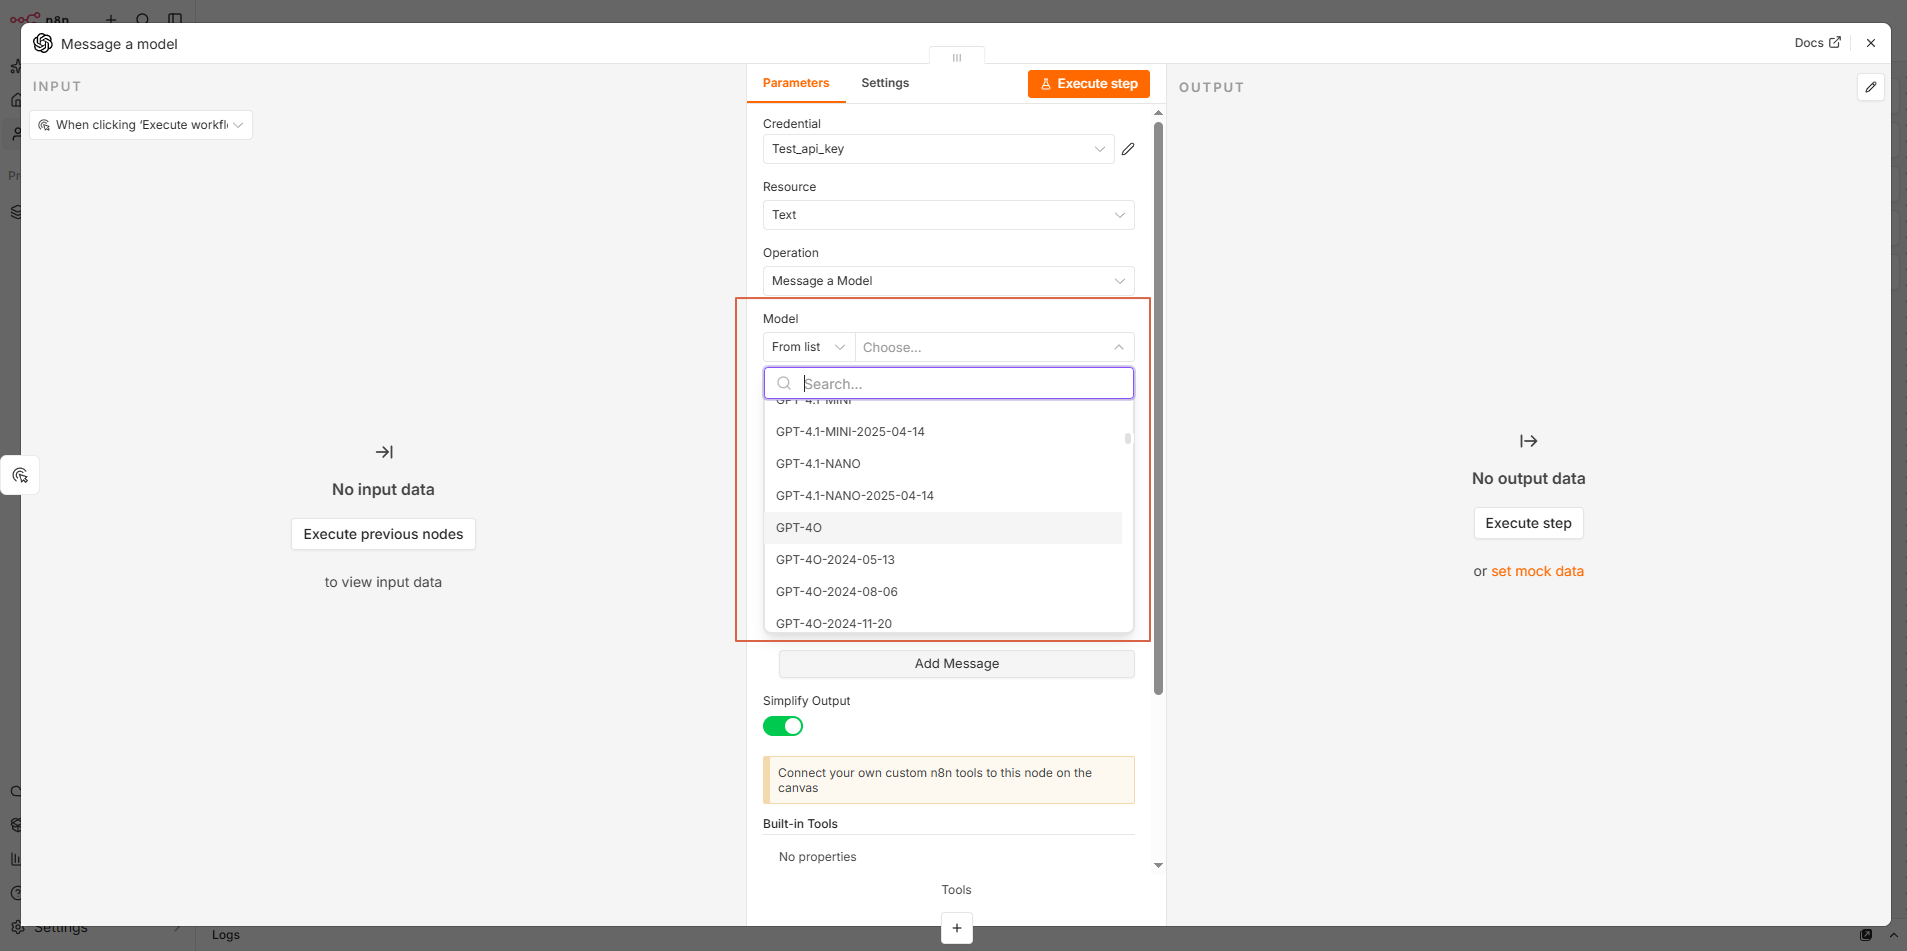
Task: Click the parameters panel vertical scrollbar
Action: coord(1158,408)
